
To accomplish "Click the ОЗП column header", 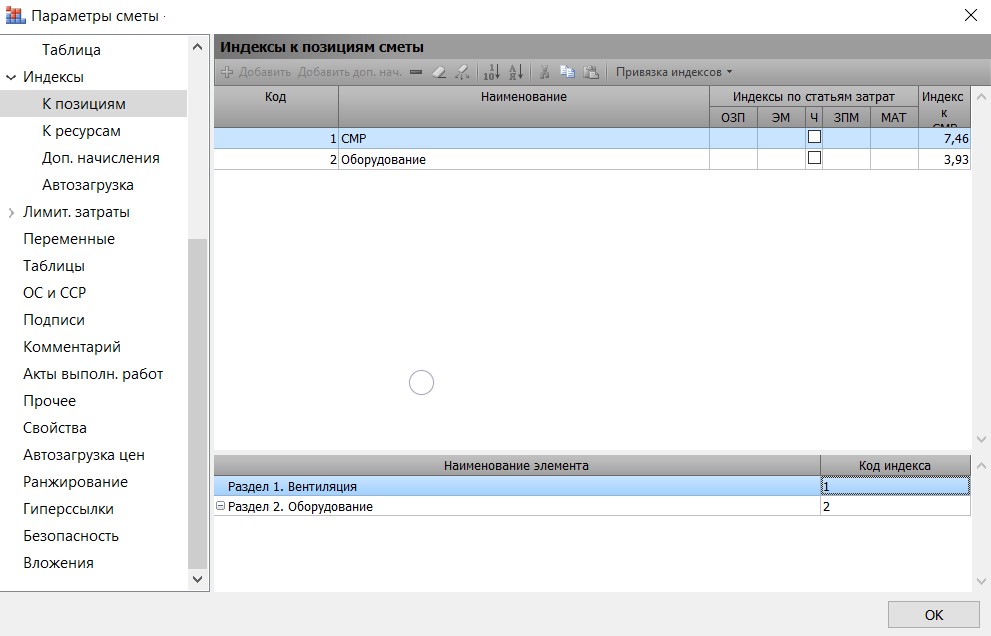I will pyautogui.click(x=733, y=118).
